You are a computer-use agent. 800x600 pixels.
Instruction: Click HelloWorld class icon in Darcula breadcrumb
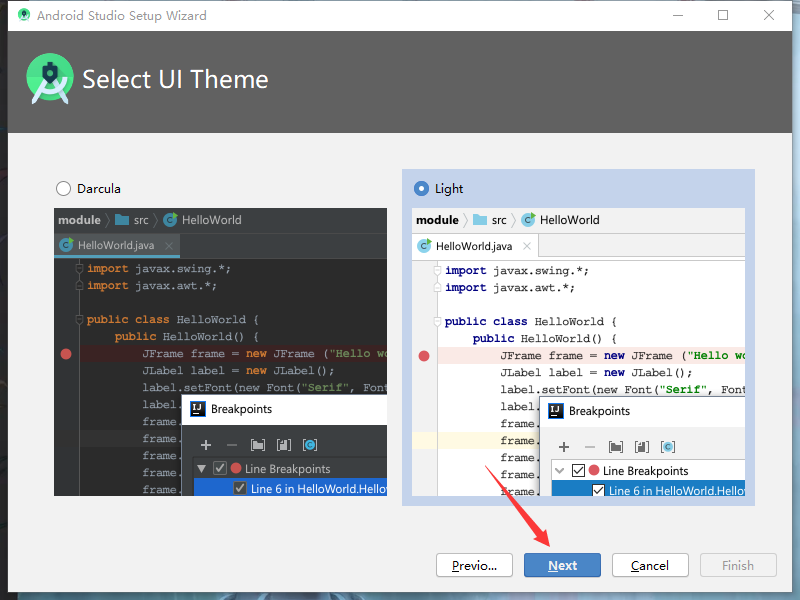pyautogui.click(x=170, y=220)
